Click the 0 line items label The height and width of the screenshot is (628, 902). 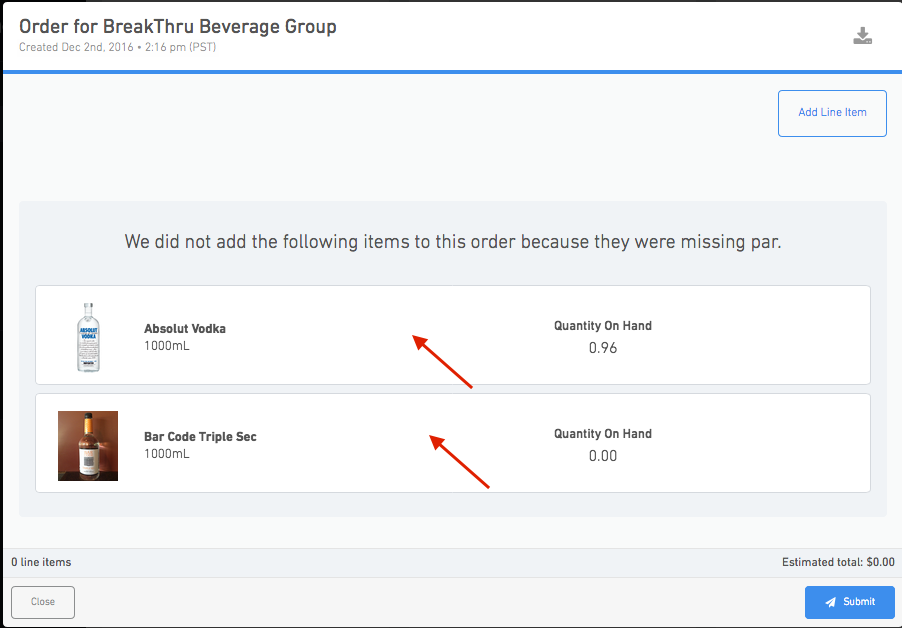coord(41,562)
